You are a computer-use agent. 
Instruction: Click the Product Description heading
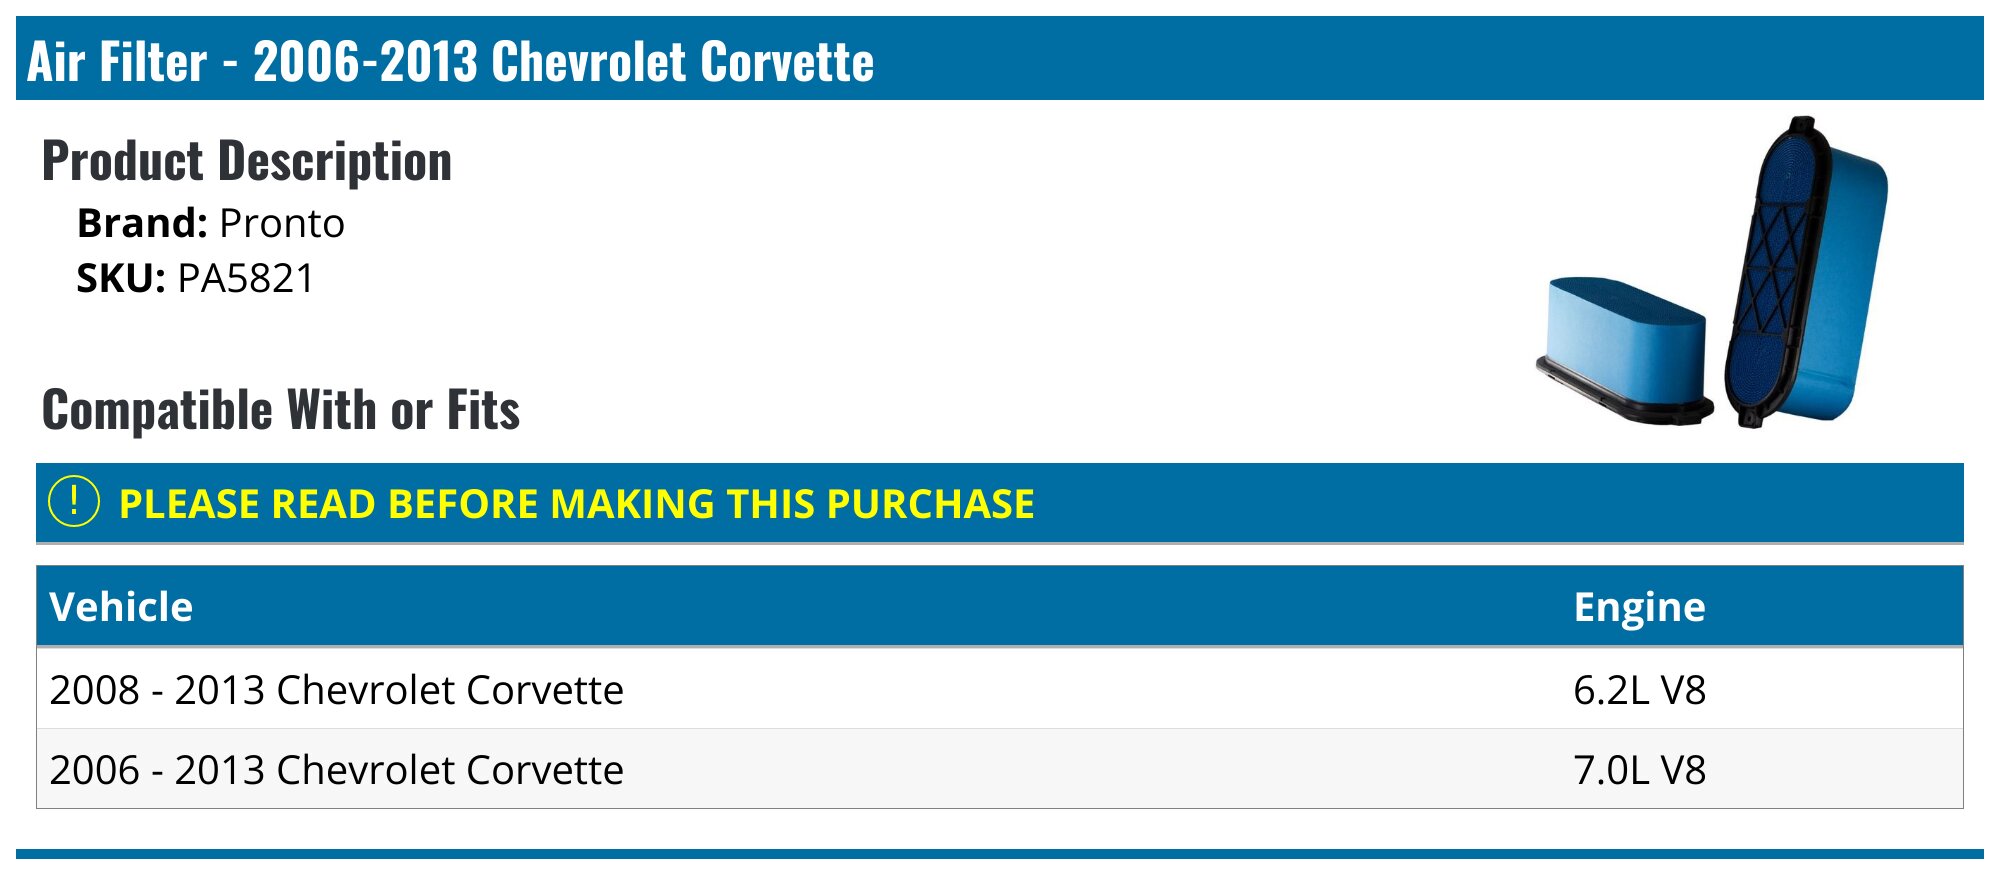[247, 161]
